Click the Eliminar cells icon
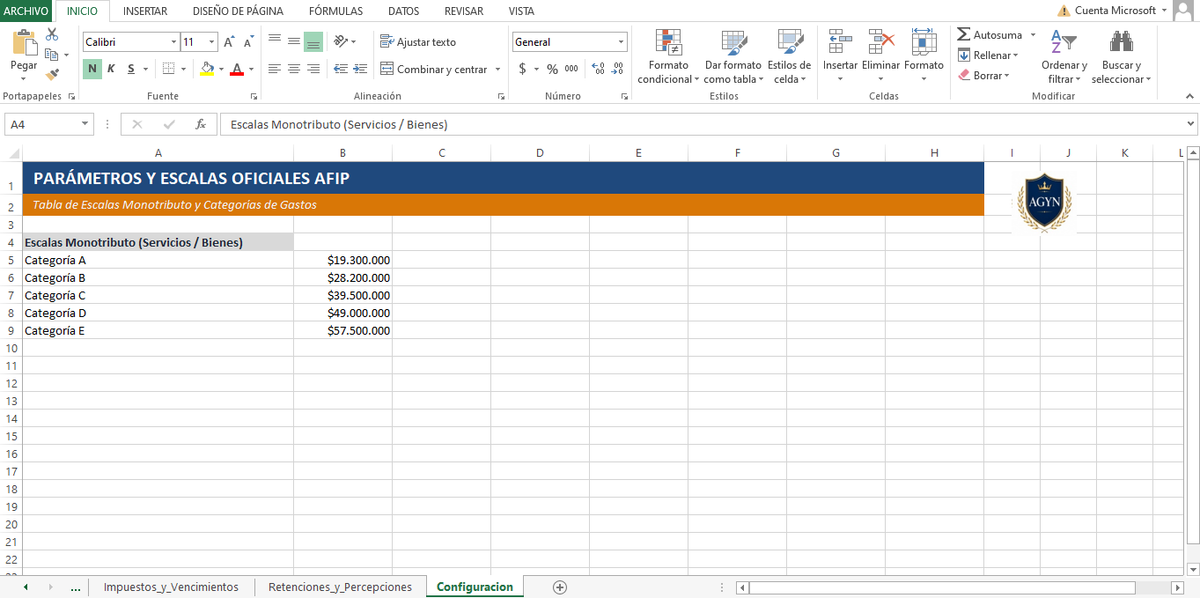The image size is (1200, 598). 881,41
